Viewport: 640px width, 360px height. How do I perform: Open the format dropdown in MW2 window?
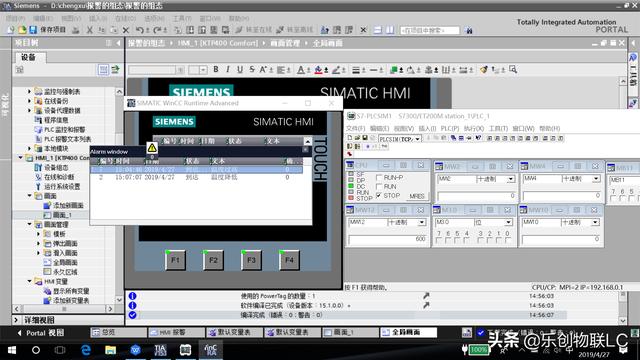511,179
